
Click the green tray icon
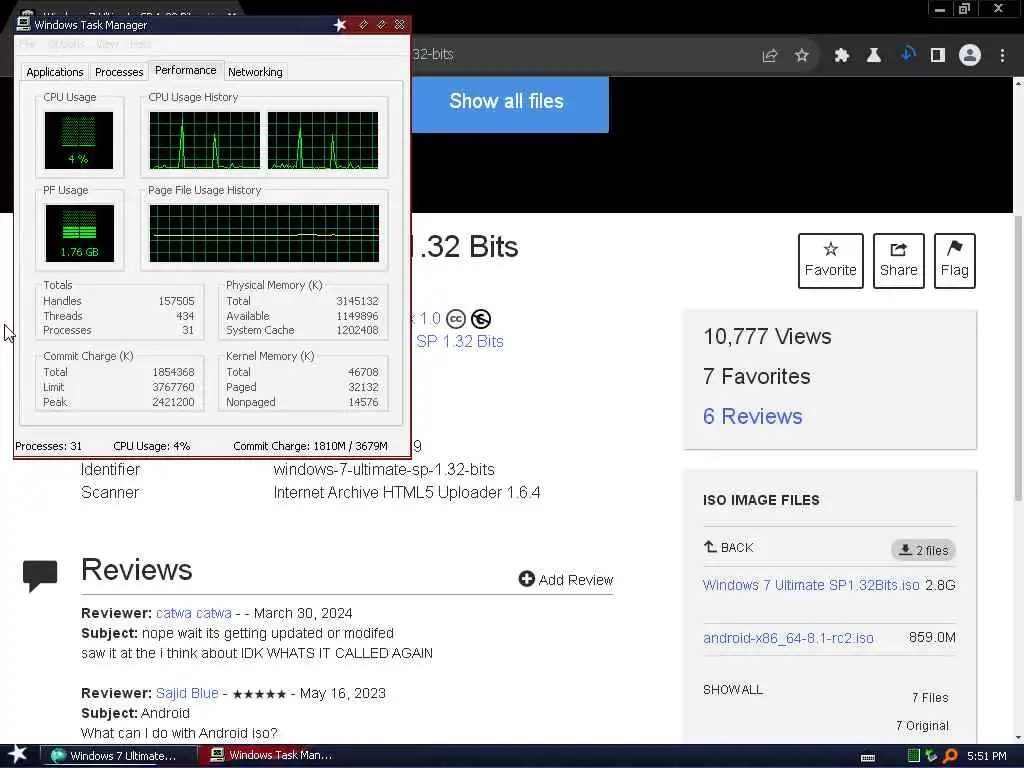(913, 756)
